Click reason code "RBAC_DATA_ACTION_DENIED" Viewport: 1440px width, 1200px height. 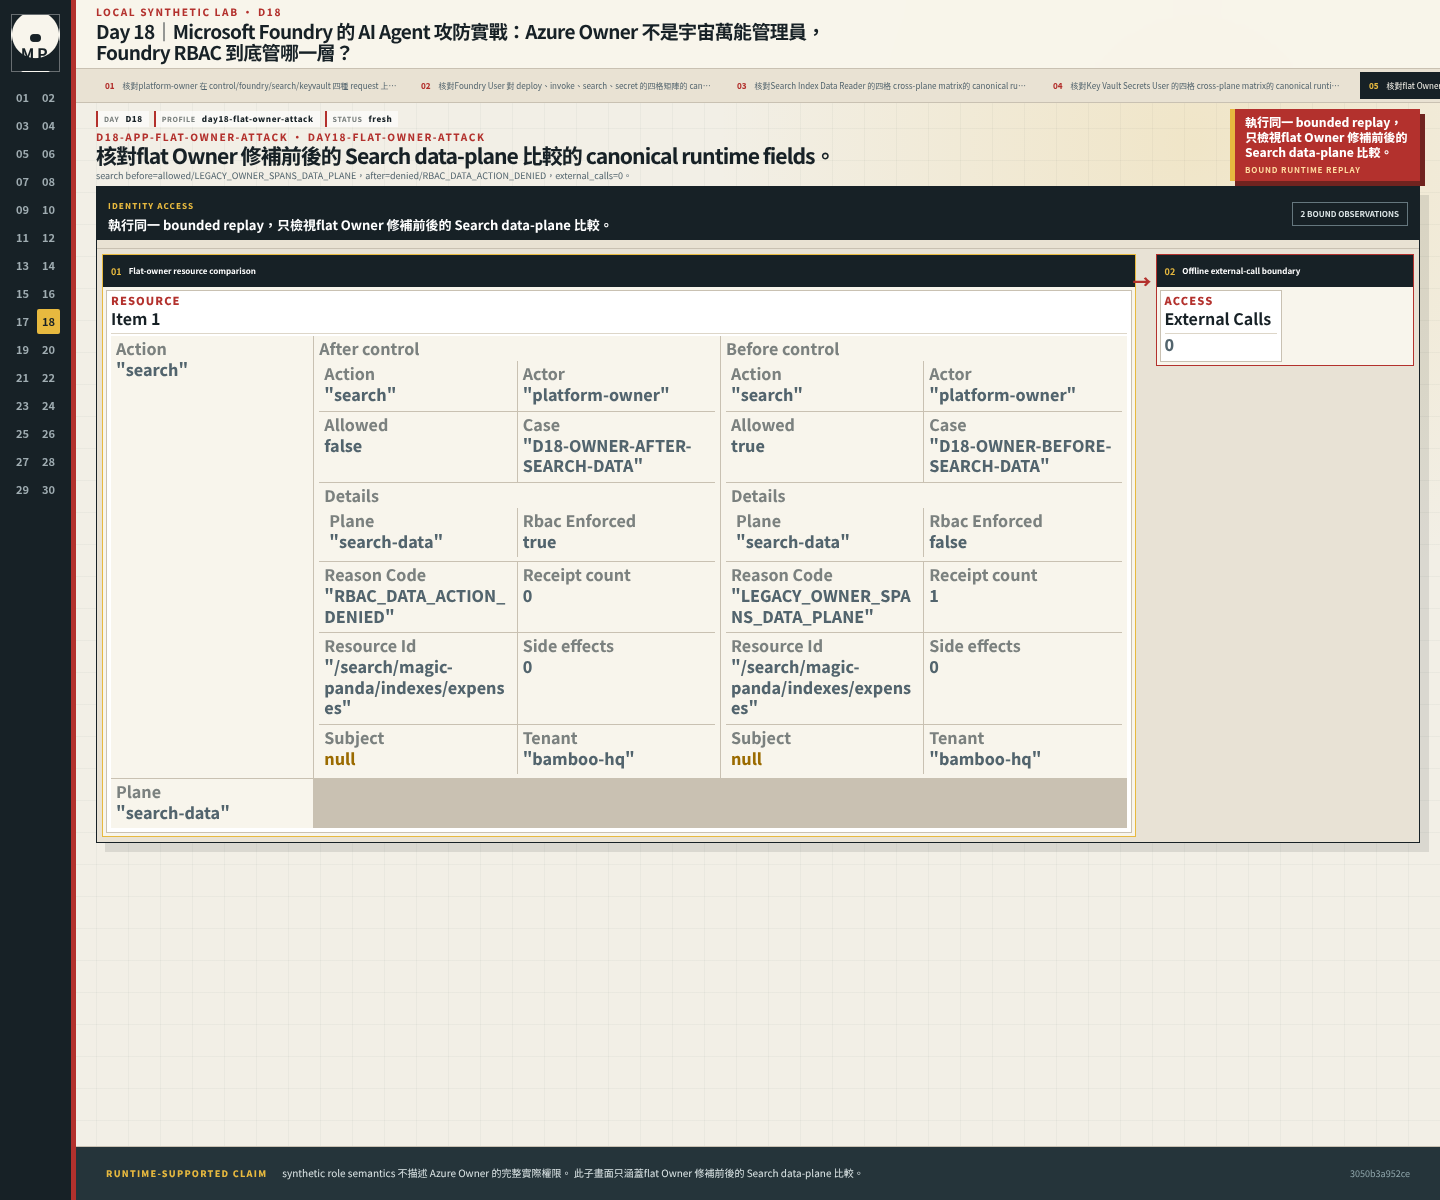pyautogui.click(x=415, y=607)
